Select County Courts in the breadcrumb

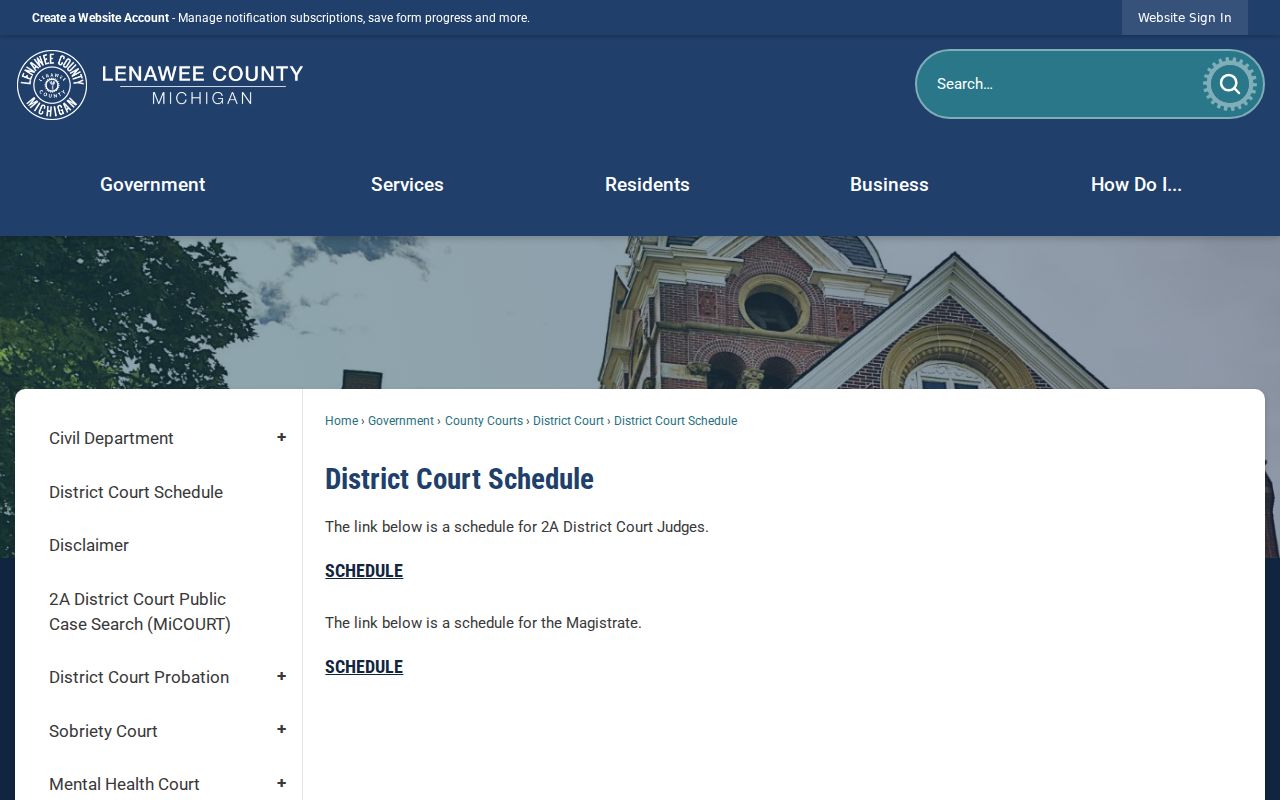tap(484, 421)
